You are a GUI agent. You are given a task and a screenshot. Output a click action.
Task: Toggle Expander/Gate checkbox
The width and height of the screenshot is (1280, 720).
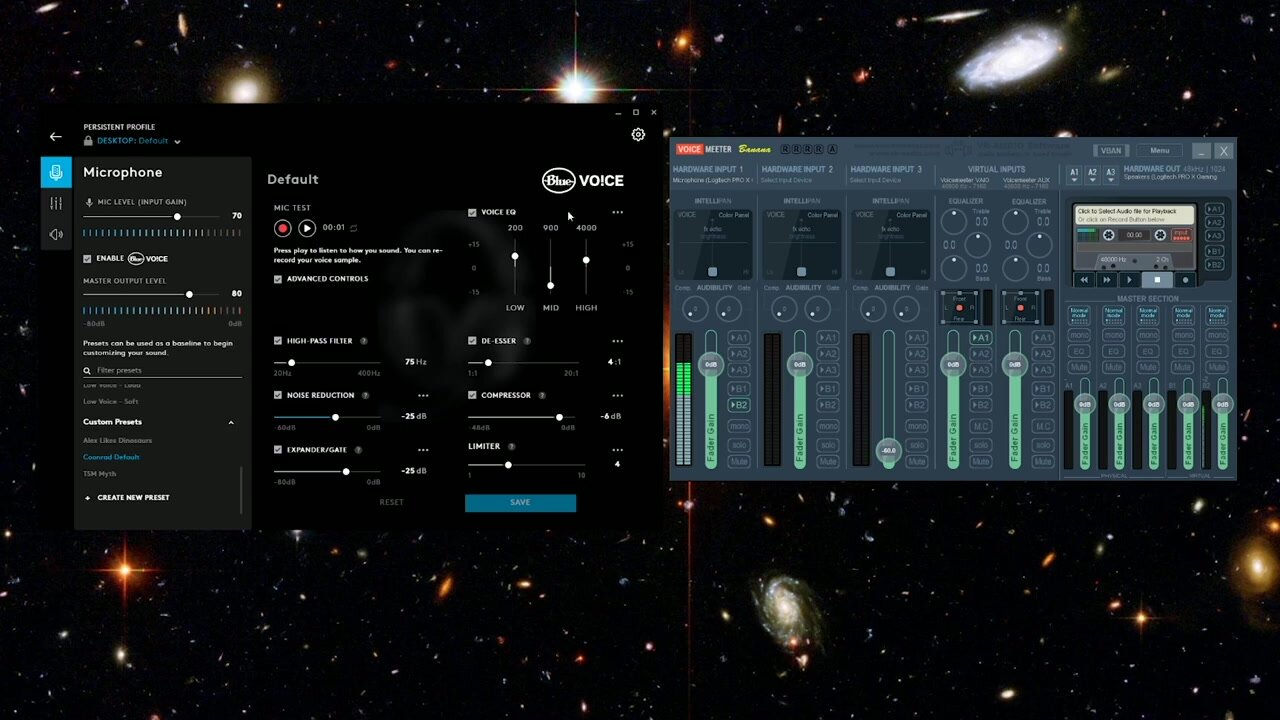coord(278,450)
